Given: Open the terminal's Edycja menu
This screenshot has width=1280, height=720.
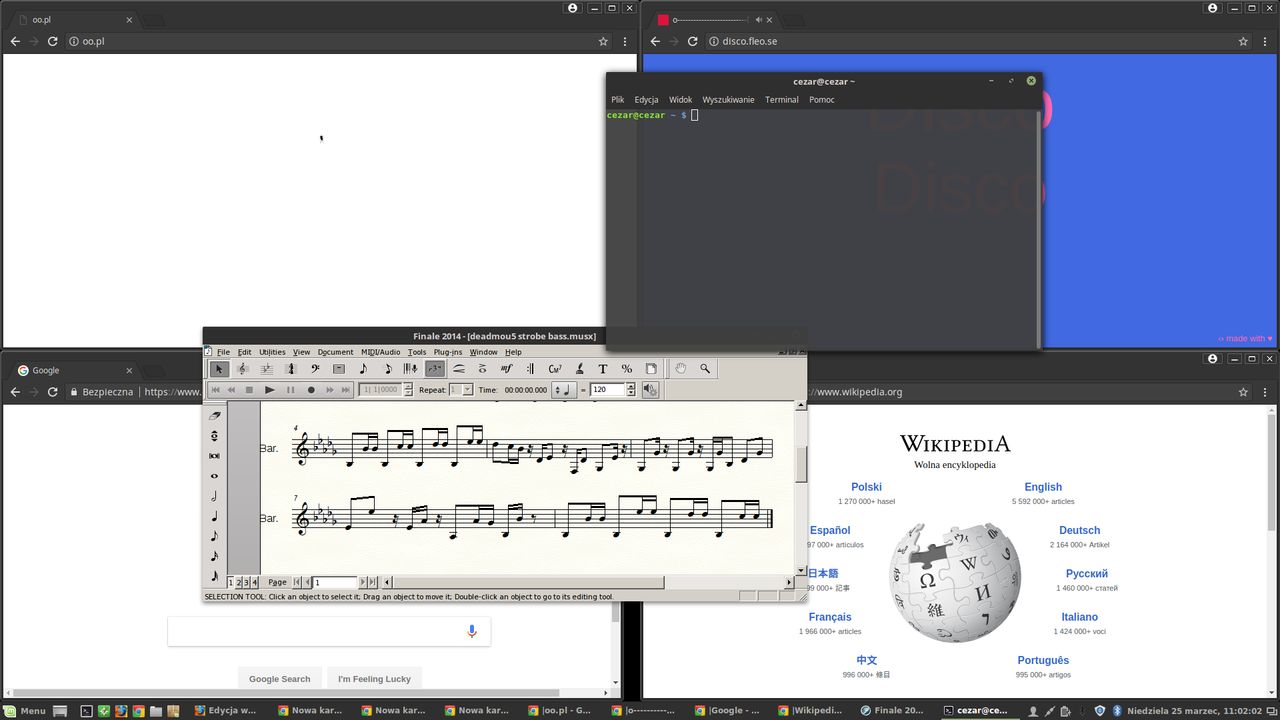Looking at the screenshot, I should [x=646, y=100].
